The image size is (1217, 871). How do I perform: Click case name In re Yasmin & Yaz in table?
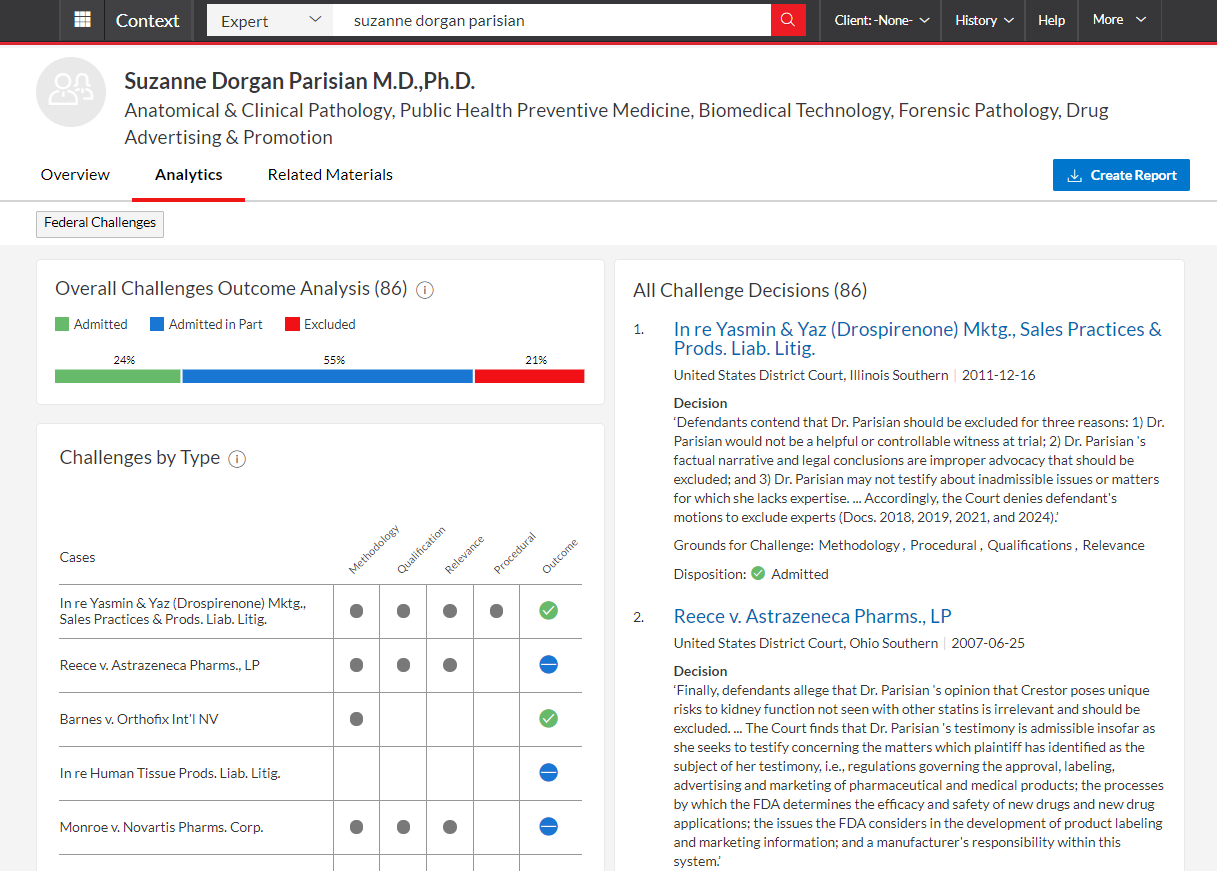tap(182, 611)
